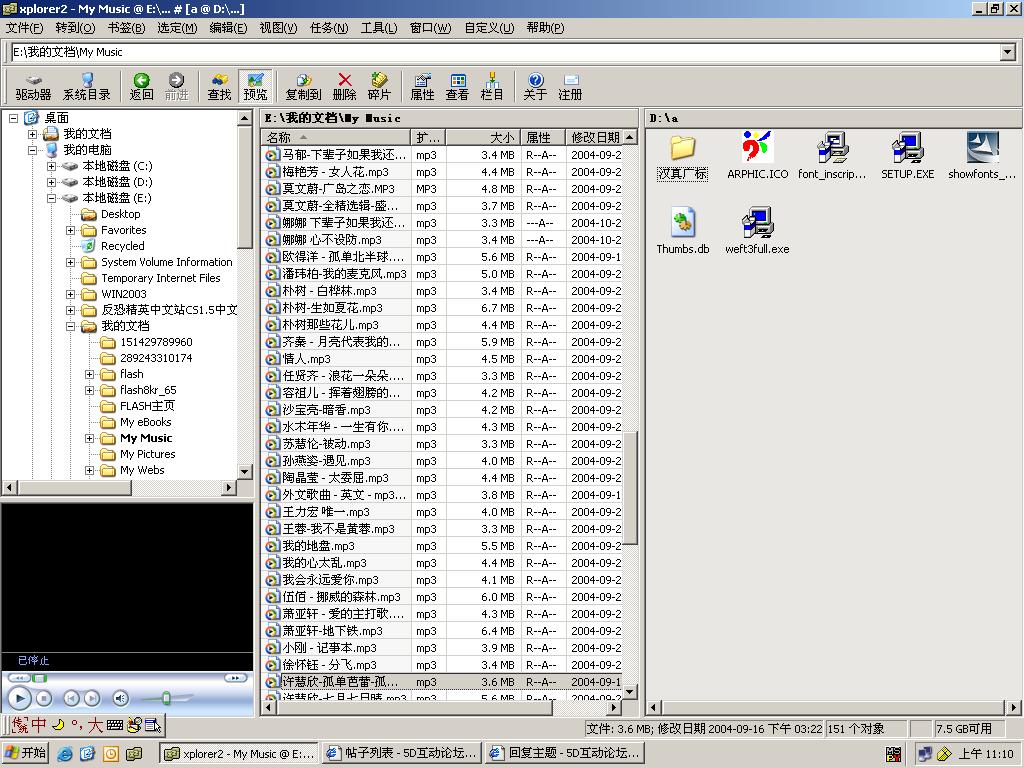This screenshot has width=1024, height=768.
Task: Open the 视图(V) view menu
Action: click(x=278, y=27)
